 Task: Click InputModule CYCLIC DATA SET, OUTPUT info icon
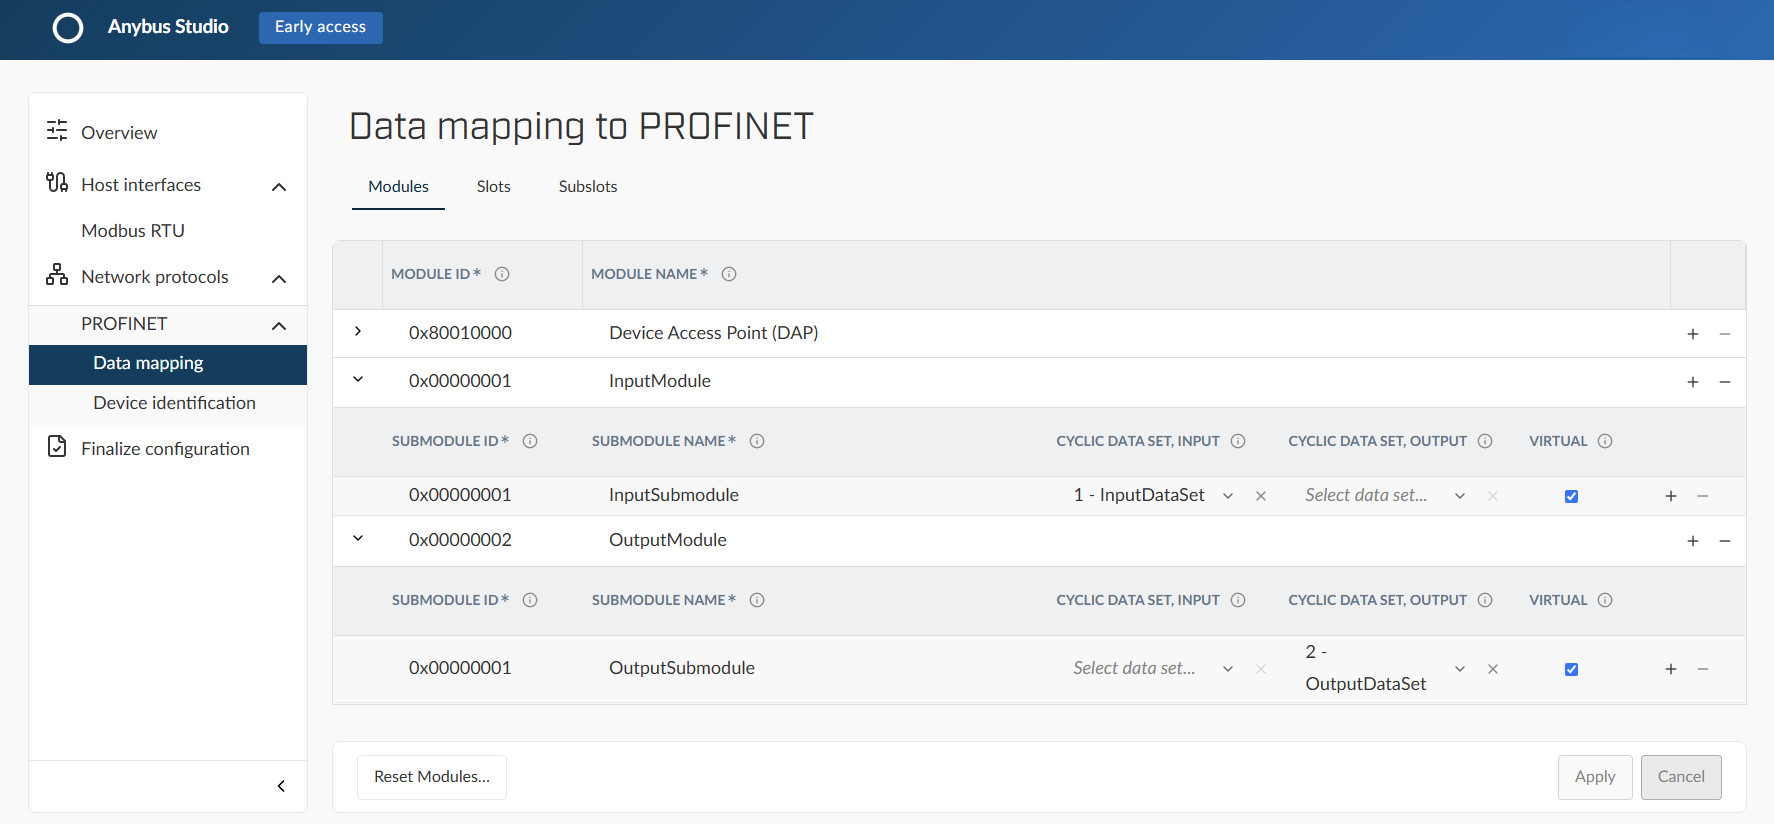pyautogui.click(x=1485, y=441)
